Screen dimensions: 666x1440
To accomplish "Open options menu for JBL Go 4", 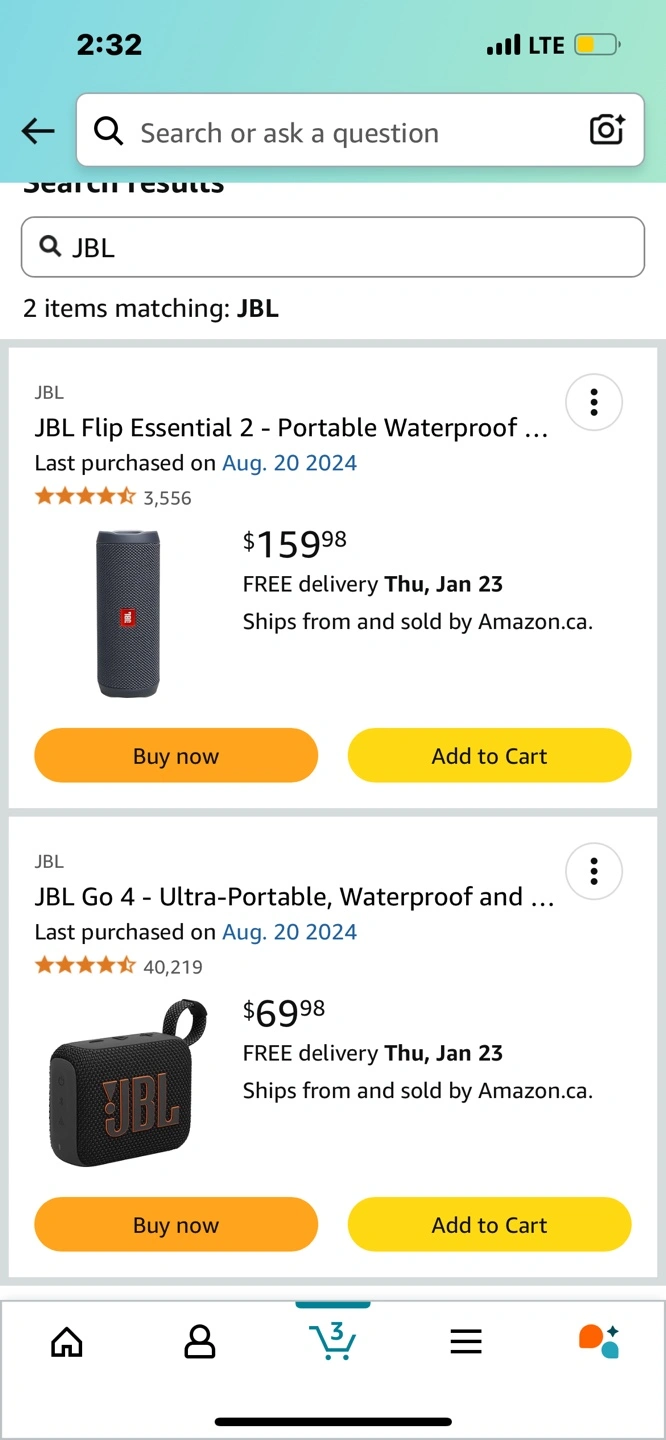I will click(x=594, y=871).
